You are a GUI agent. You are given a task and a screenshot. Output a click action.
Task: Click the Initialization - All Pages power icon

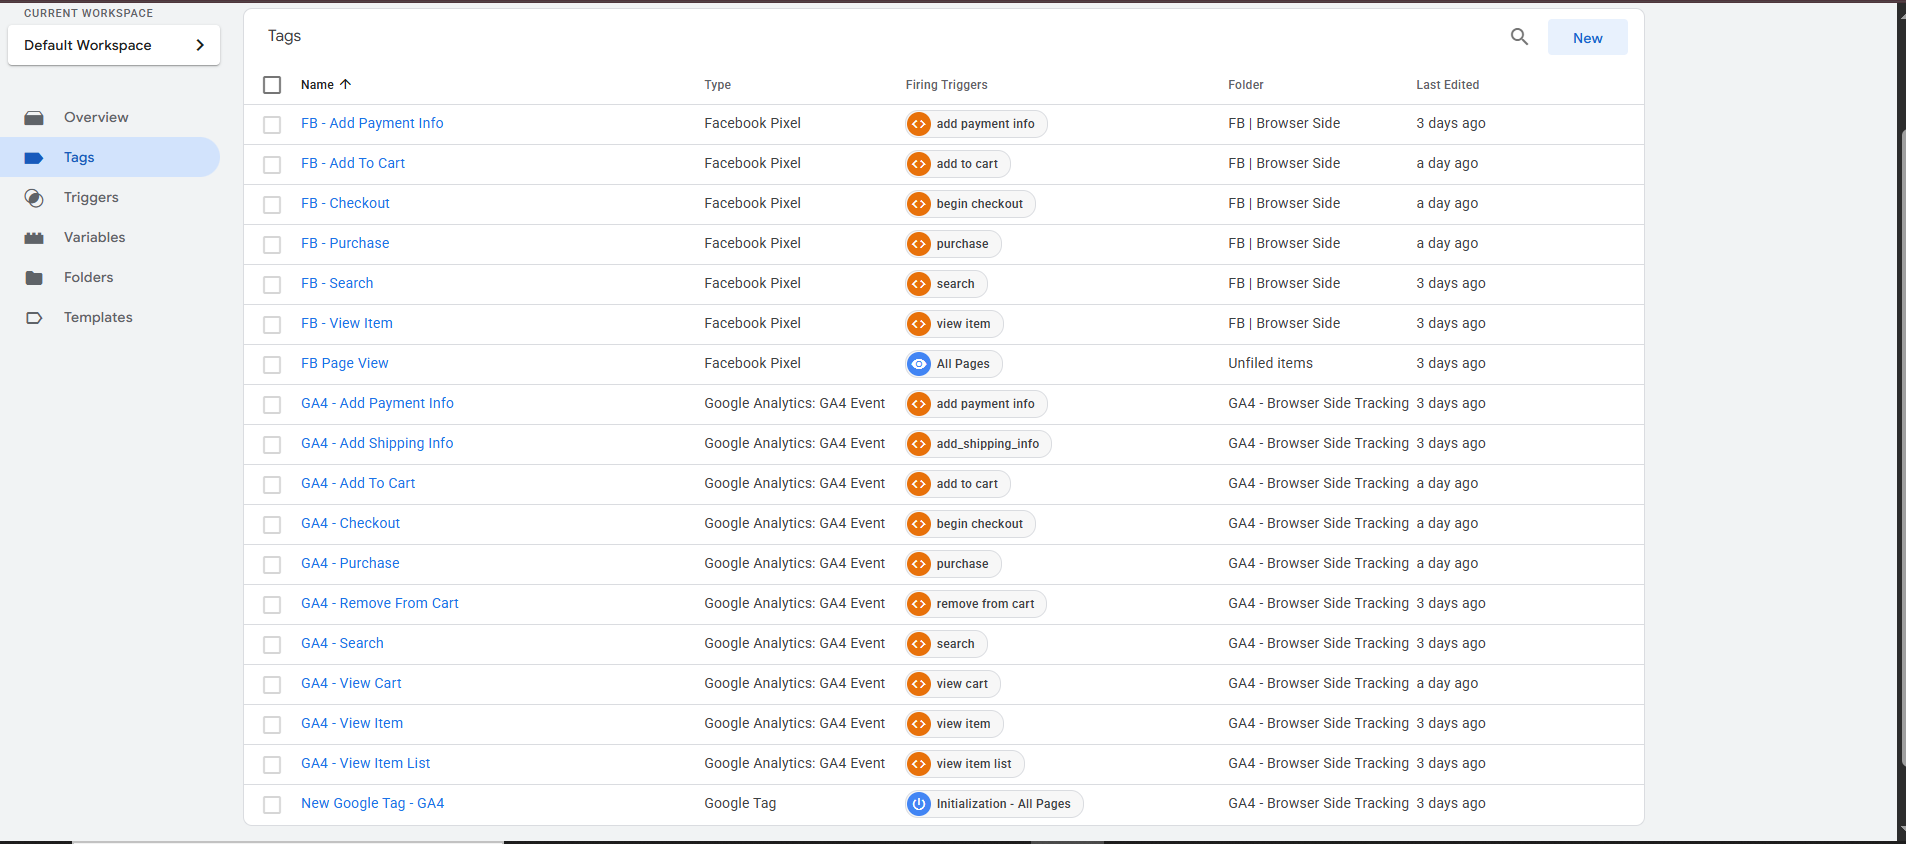click(x=919, y=804)
